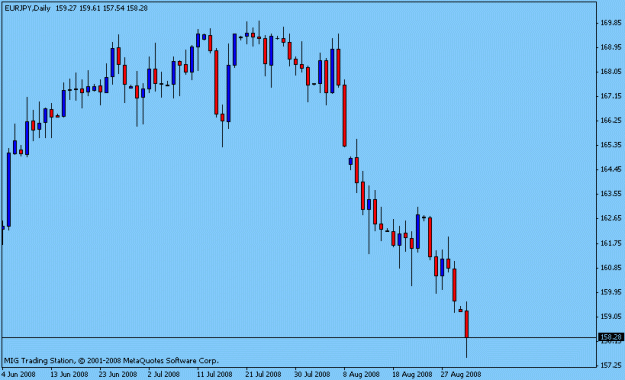Screen dimensions: 625x380
Task: Click the 23 Jun 2008 date label
Action: click(118, 374)
